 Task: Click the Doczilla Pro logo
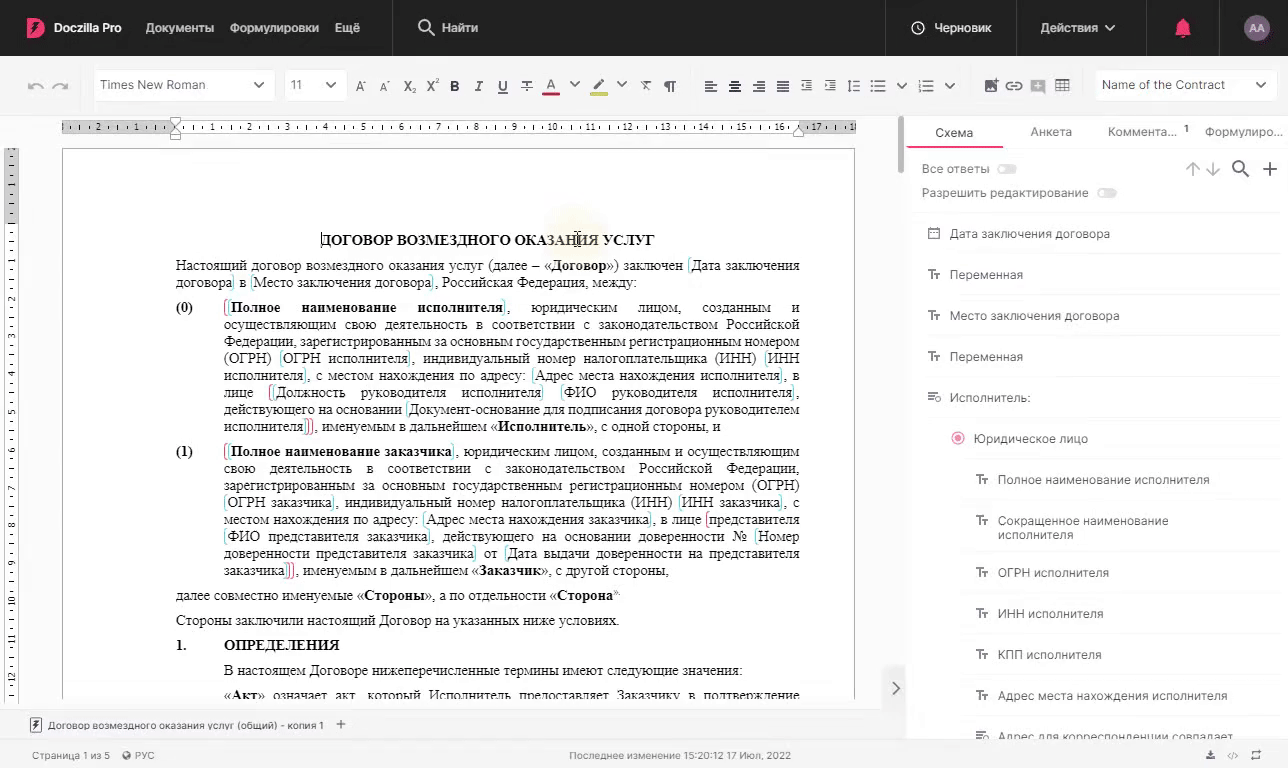pos(74,28)
